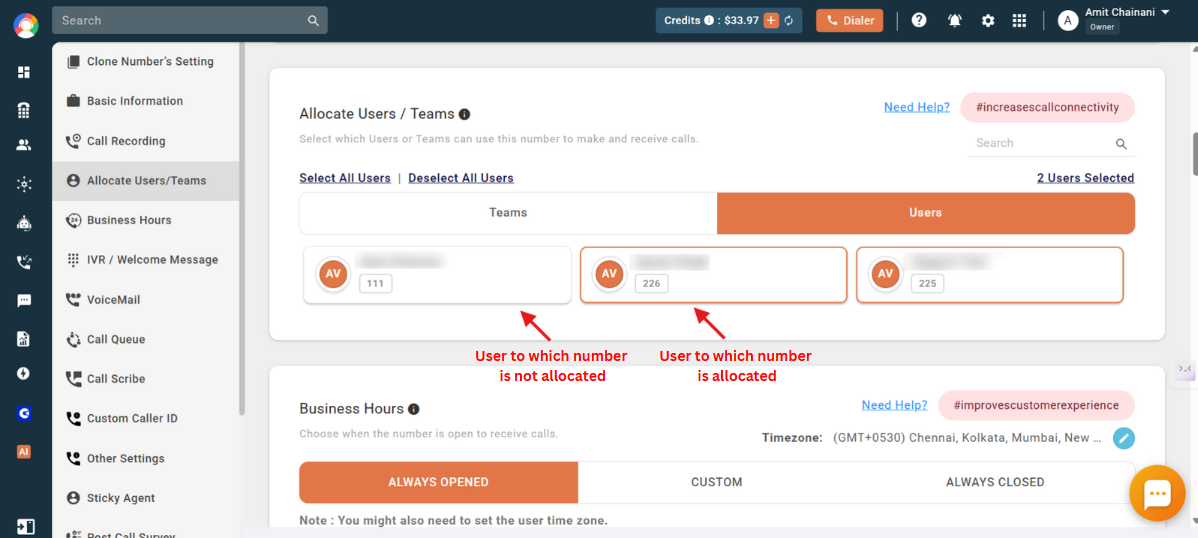
Task: Open the robot bot icon in the left rail
Action: pyautogui.click(x=24, y=224)
